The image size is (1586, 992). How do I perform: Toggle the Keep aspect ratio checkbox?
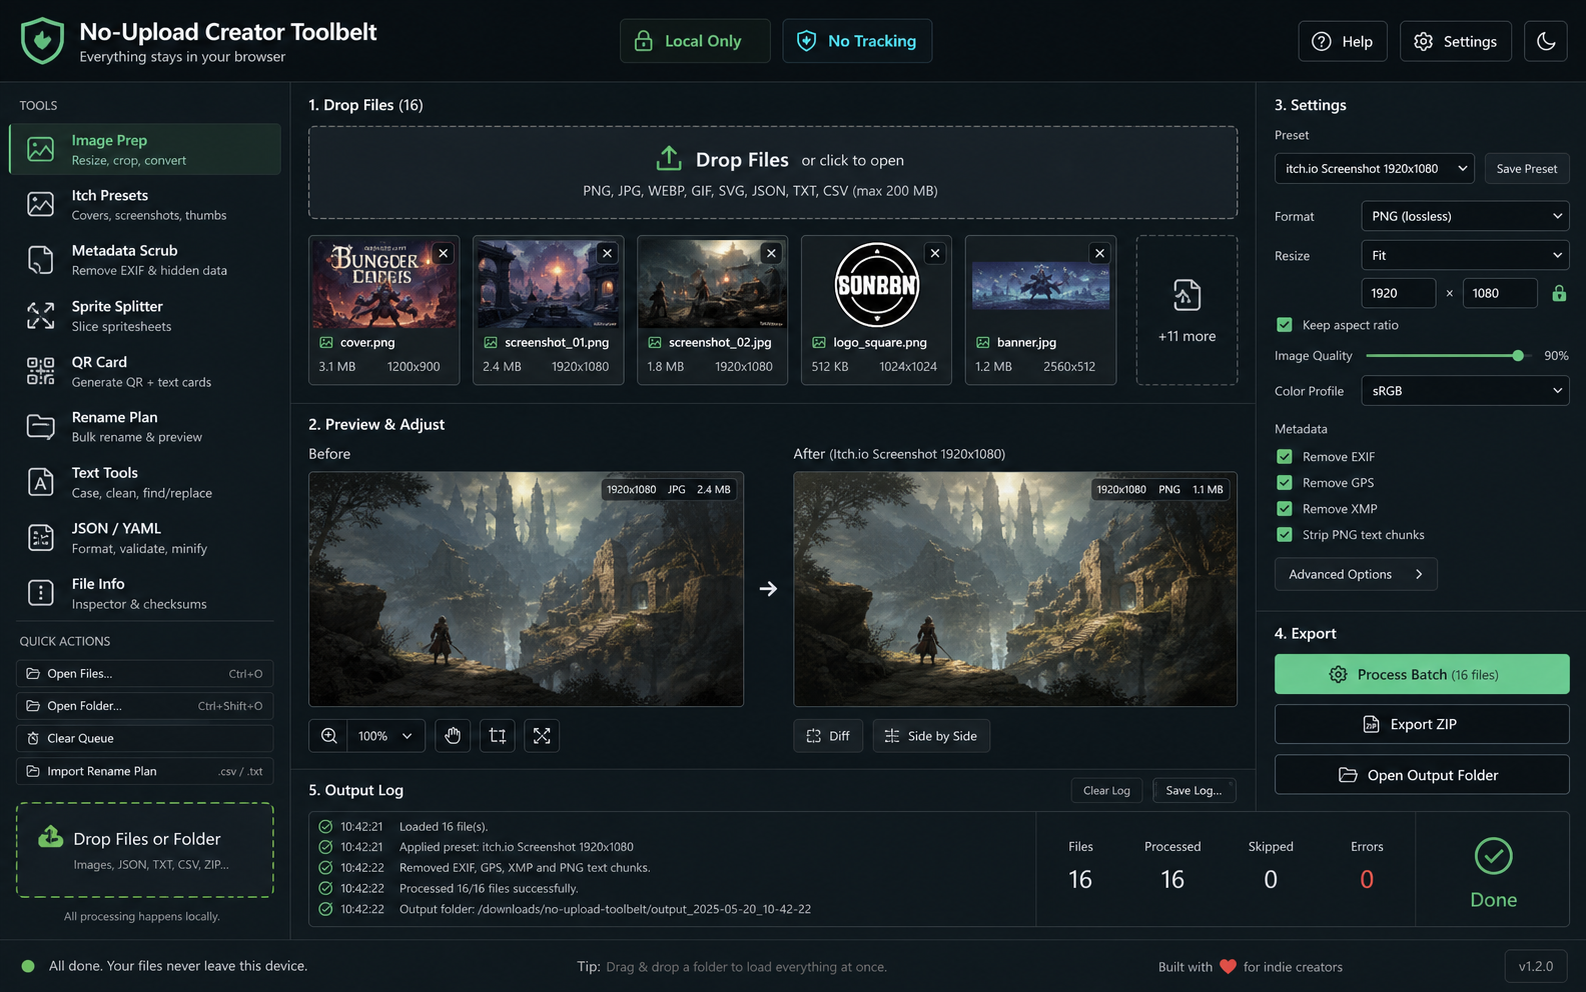tap(1285, 325)
